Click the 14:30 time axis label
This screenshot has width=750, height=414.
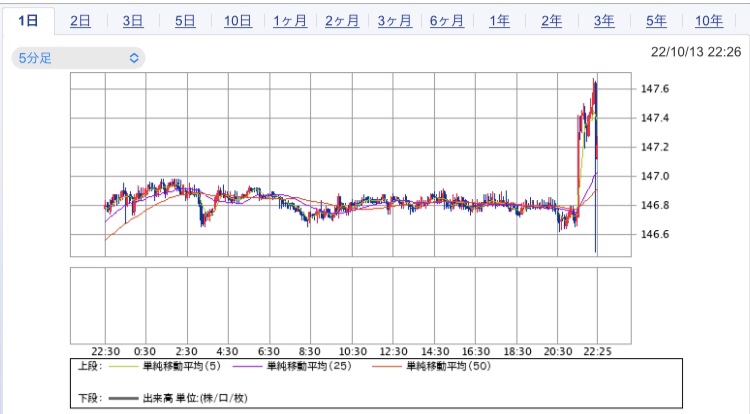coord(435,352)
